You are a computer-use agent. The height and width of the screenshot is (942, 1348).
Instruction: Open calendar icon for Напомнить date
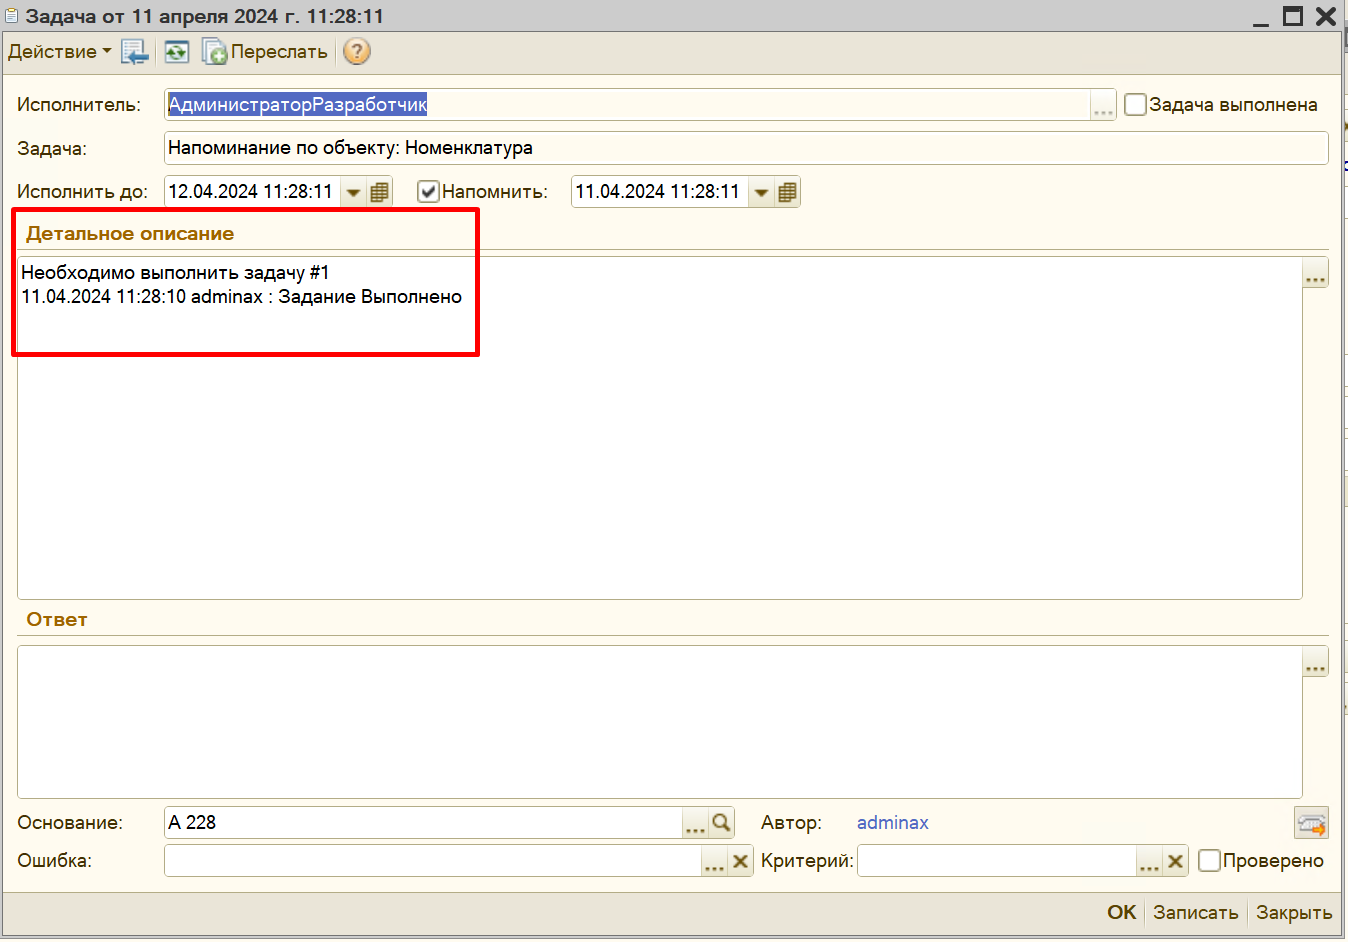click(787, 192)
